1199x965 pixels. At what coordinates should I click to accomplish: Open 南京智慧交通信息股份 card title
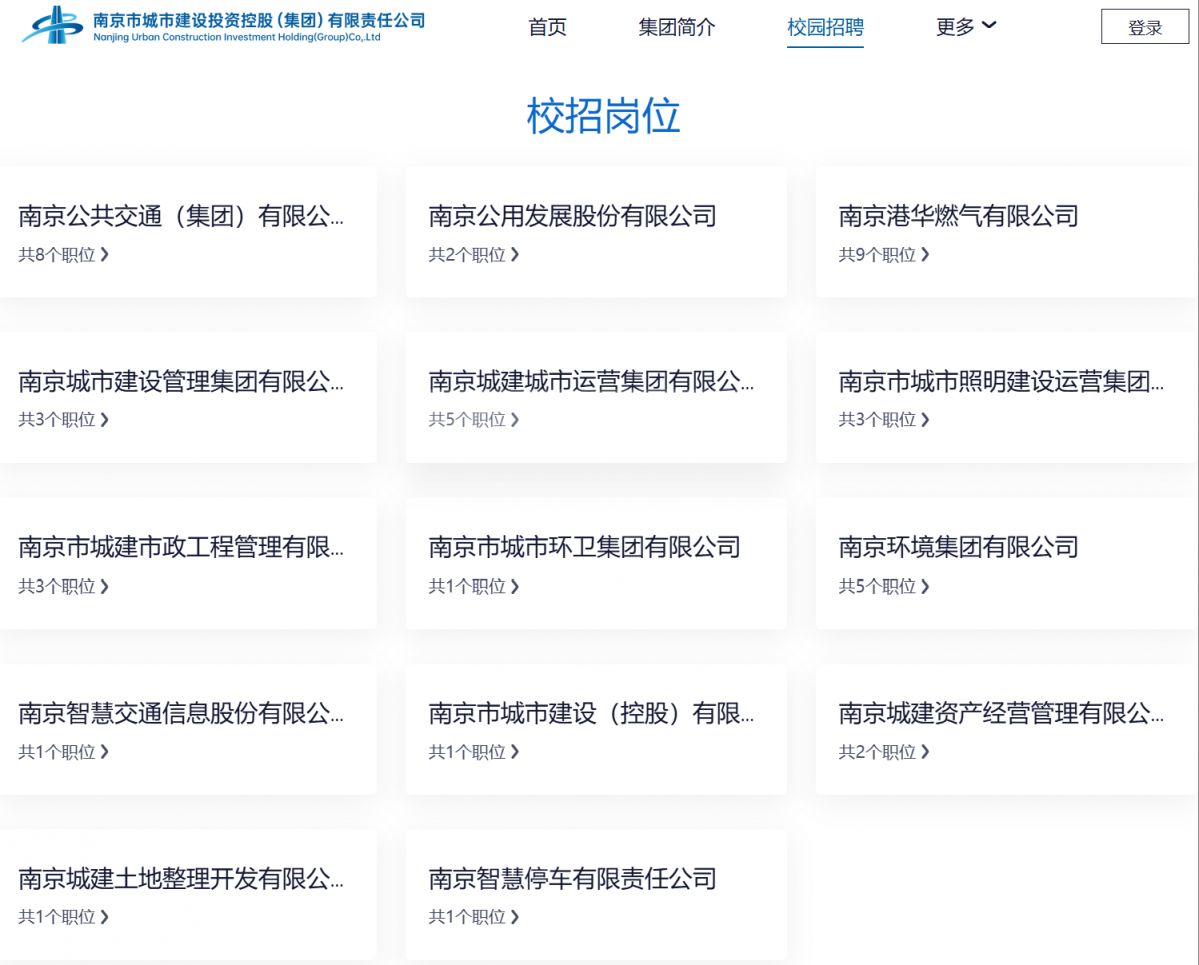coord(181,713)
